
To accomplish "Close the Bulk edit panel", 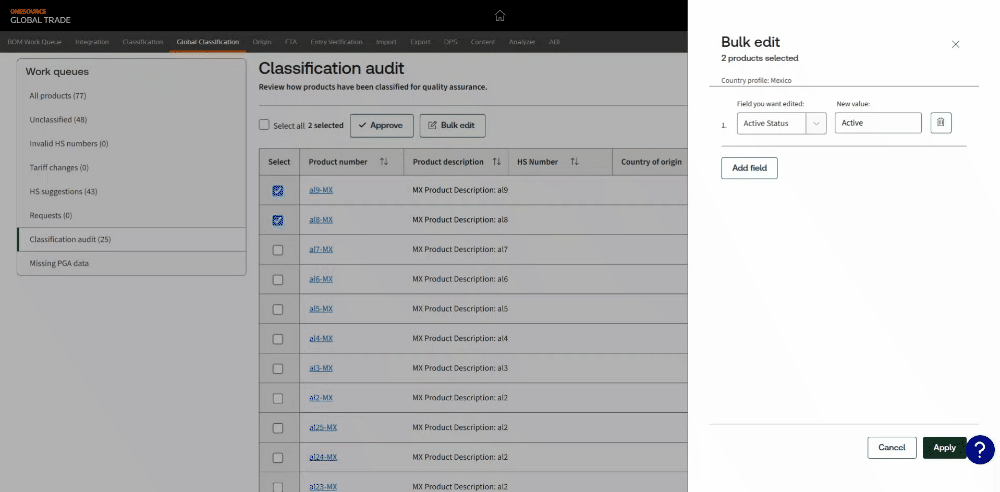I will (x=955, y=44).
